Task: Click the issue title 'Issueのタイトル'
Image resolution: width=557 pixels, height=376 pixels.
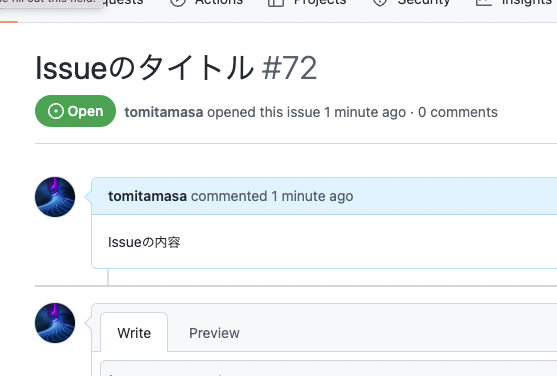Action: click(x=145, y=68)
